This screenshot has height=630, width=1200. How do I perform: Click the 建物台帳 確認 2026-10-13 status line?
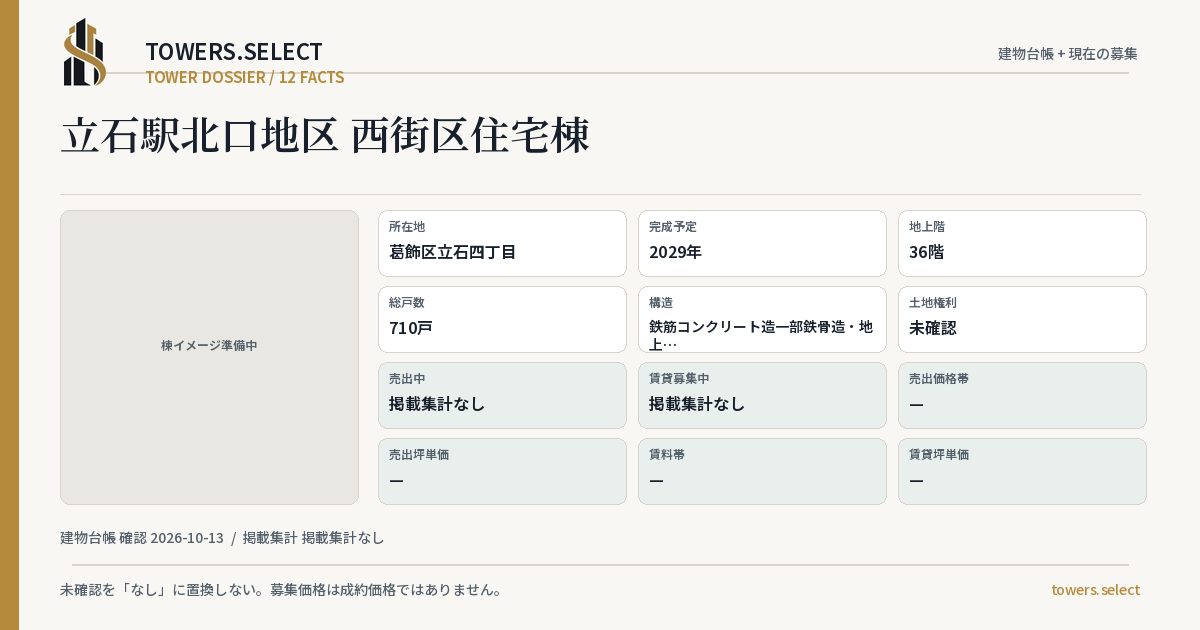coord(222,538)
